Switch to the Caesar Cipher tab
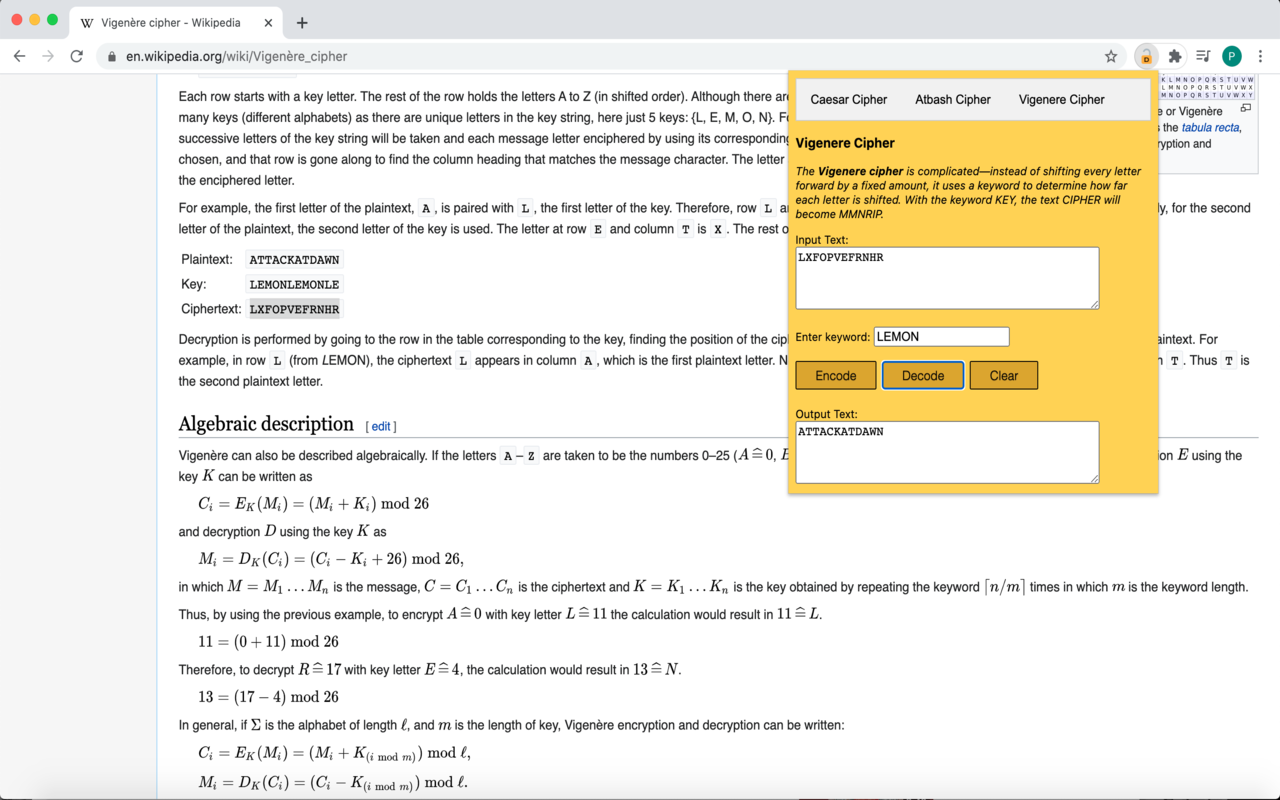 849,99
